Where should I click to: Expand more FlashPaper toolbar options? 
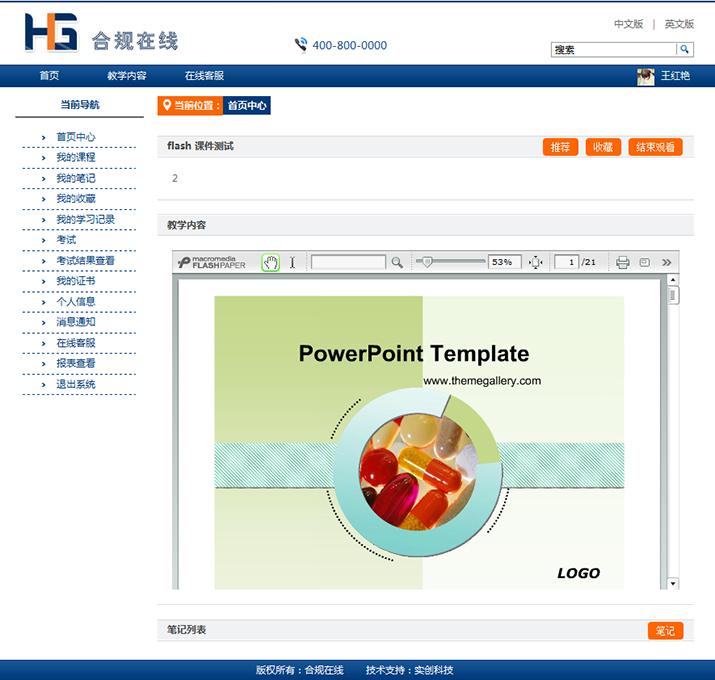667,262
